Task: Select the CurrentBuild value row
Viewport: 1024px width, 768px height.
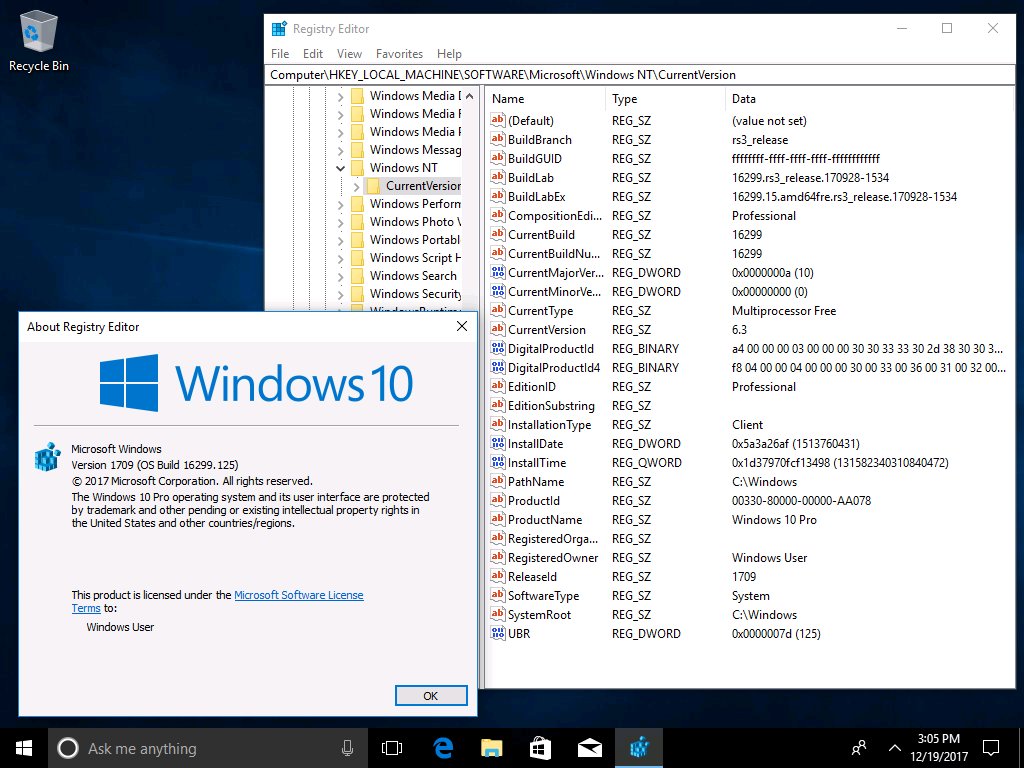Action: click(748, 234)
